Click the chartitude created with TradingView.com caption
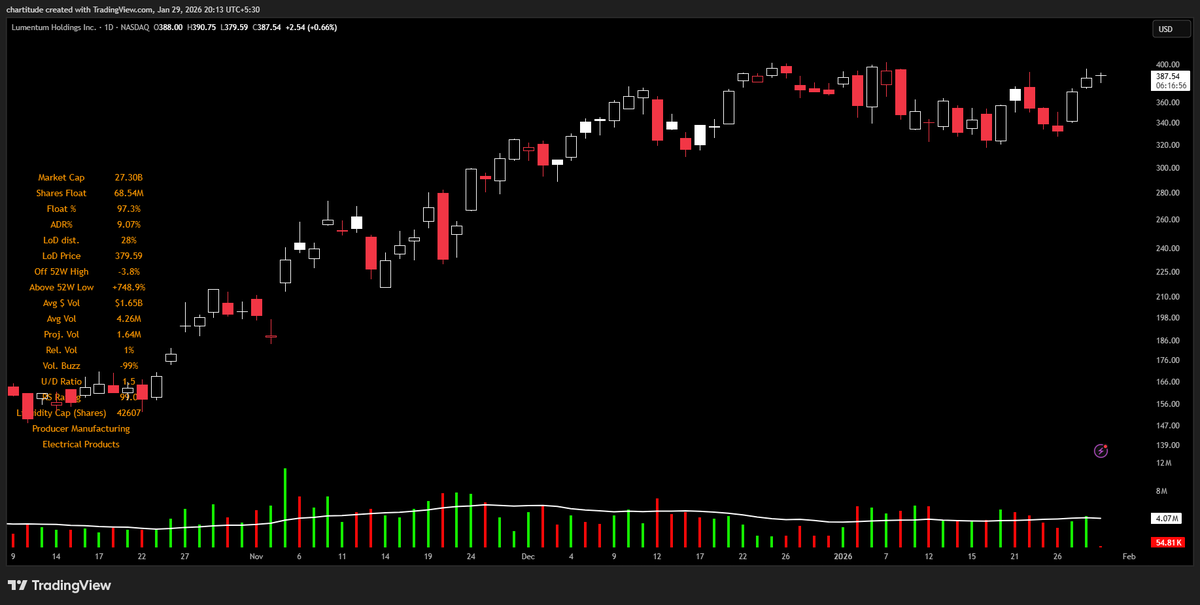The height and width of the screenshot is (605, 1200). [x=134, y=9]
